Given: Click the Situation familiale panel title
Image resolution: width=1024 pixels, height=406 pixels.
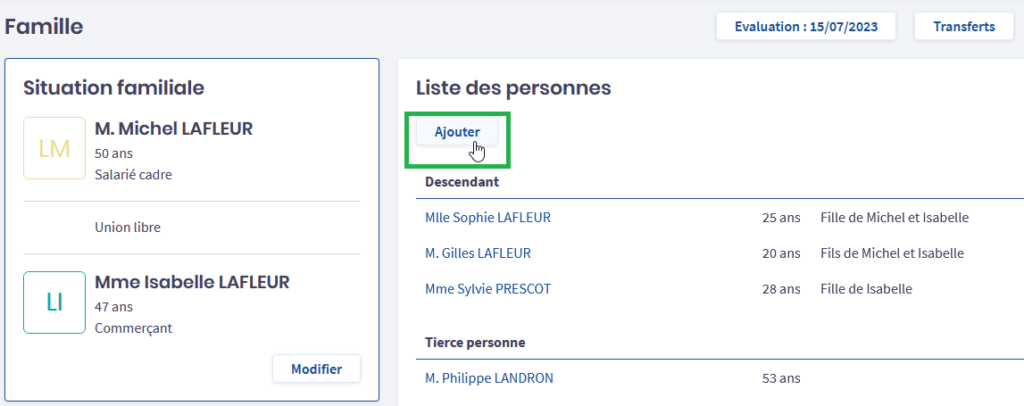Looking at the screenshot, I should click(x=113, y=88).
